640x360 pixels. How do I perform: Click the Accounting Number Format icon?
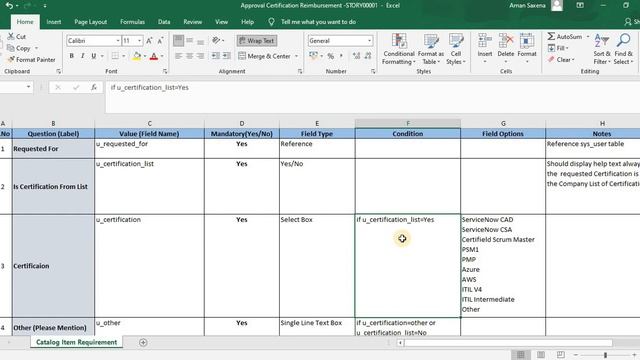pyautogui.click(x=313, y=56)
